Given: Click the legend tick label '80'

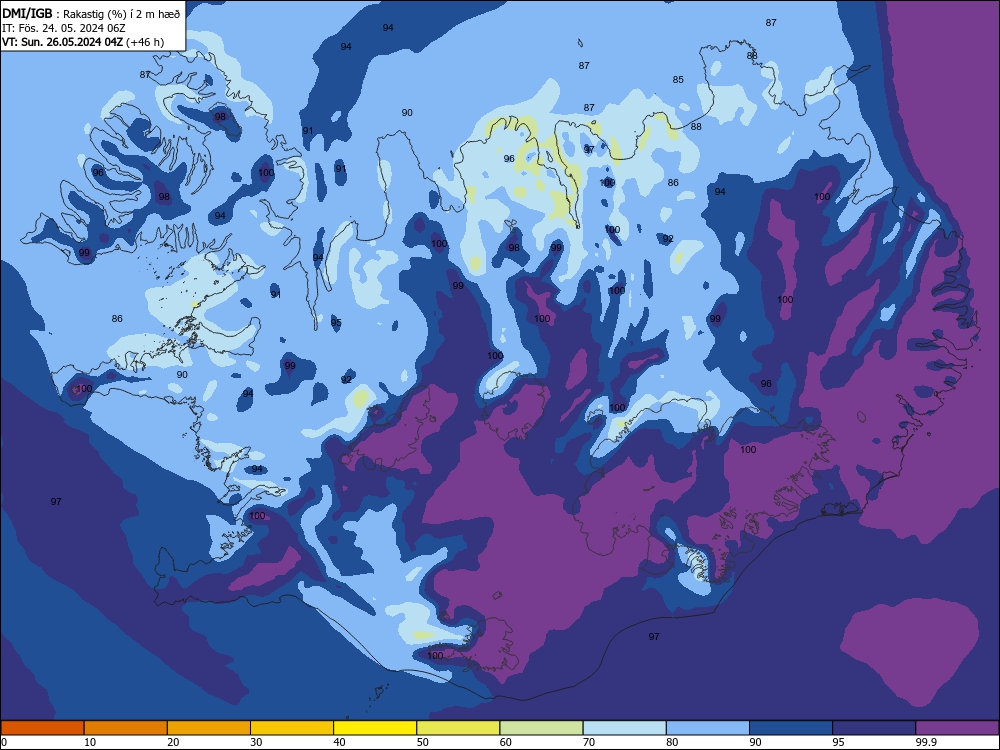Looking at the screenshot, I should point(673,742).
